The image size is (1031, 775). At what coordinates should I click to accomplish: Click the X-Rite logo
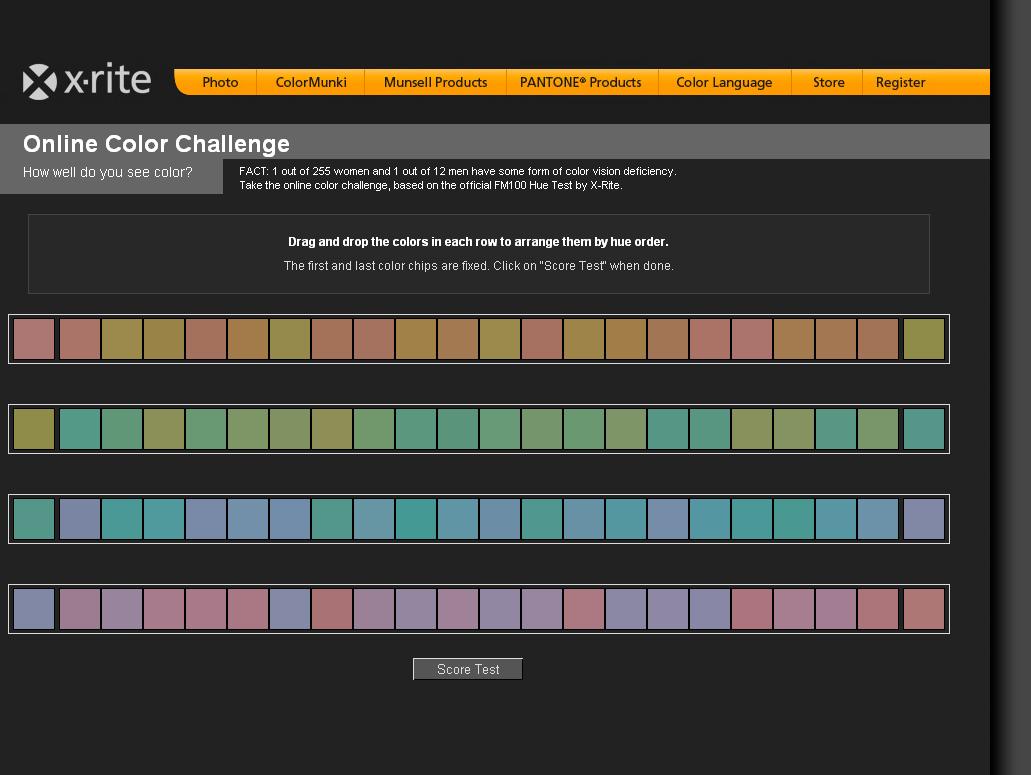click(x=87, y=81)
